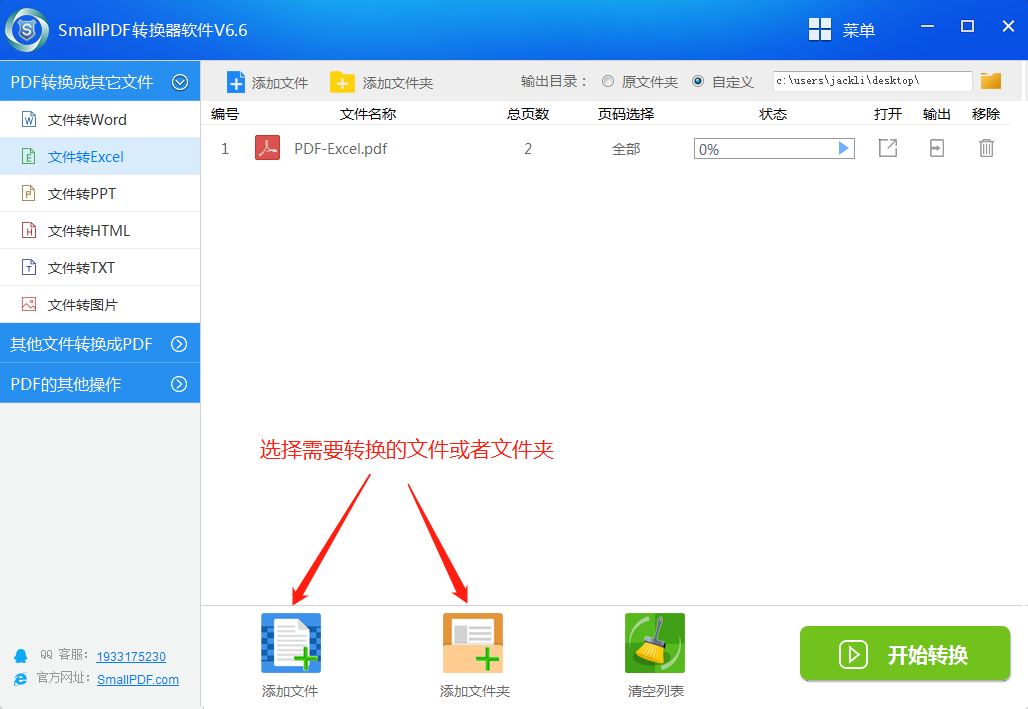This screenshot has width=1028, height=709.
Task: Click the 输出 folder icon in file row
Action: coord(936,148)
